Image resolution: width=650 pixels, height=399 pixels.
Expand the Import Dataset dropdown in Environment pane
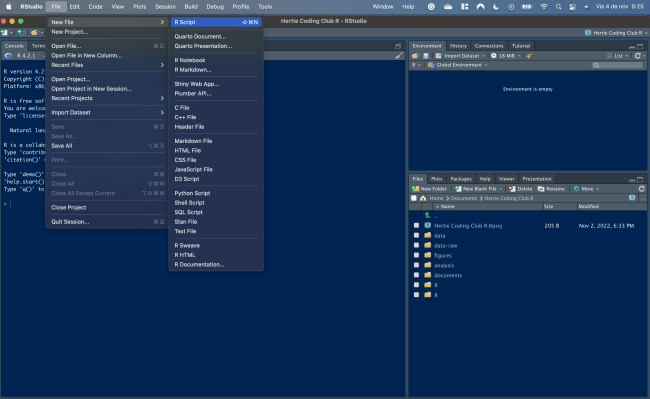click(460, 56)
